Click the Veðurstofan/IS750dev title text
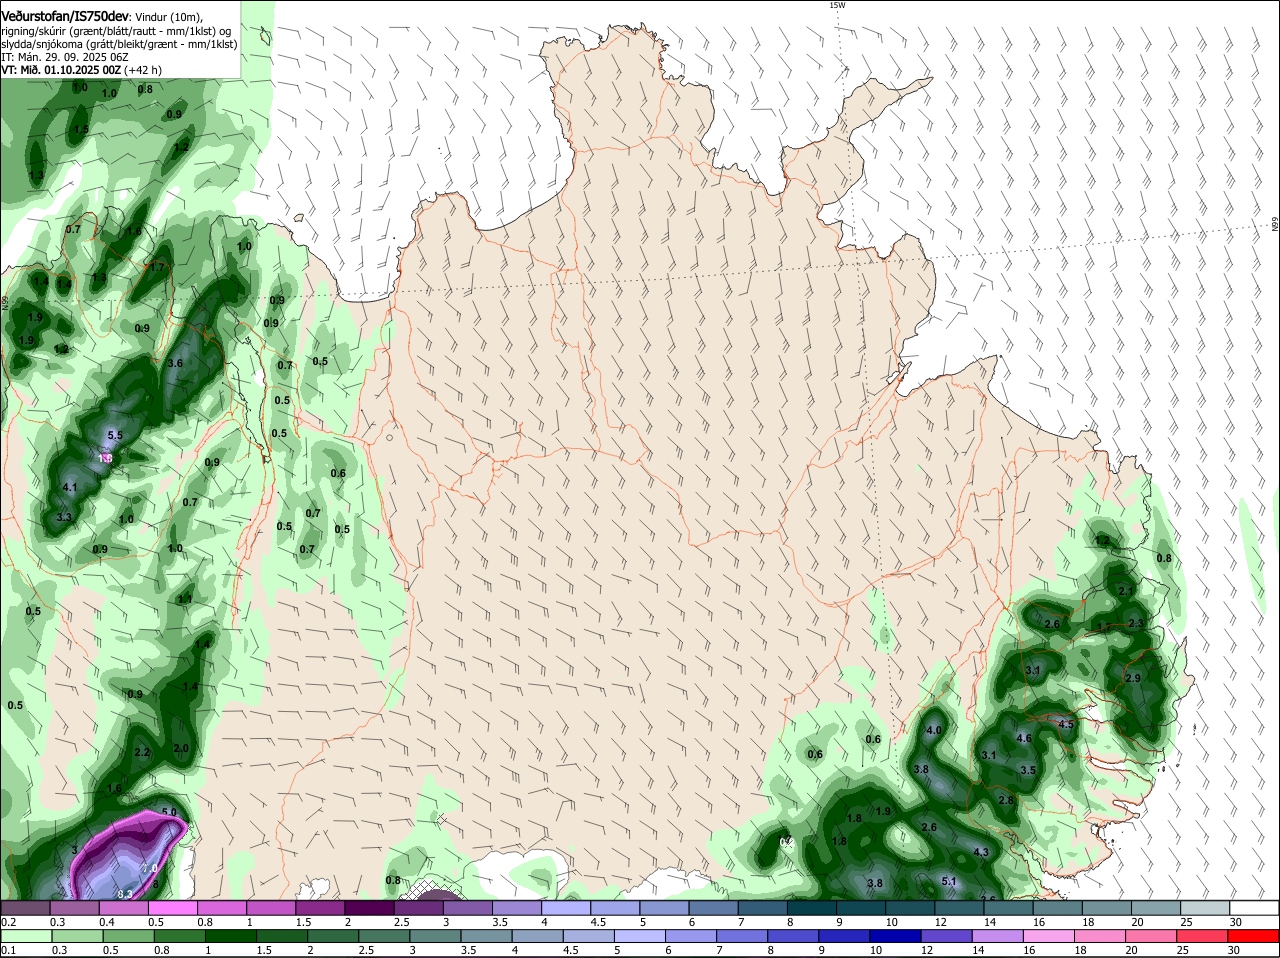 [65, 16]
